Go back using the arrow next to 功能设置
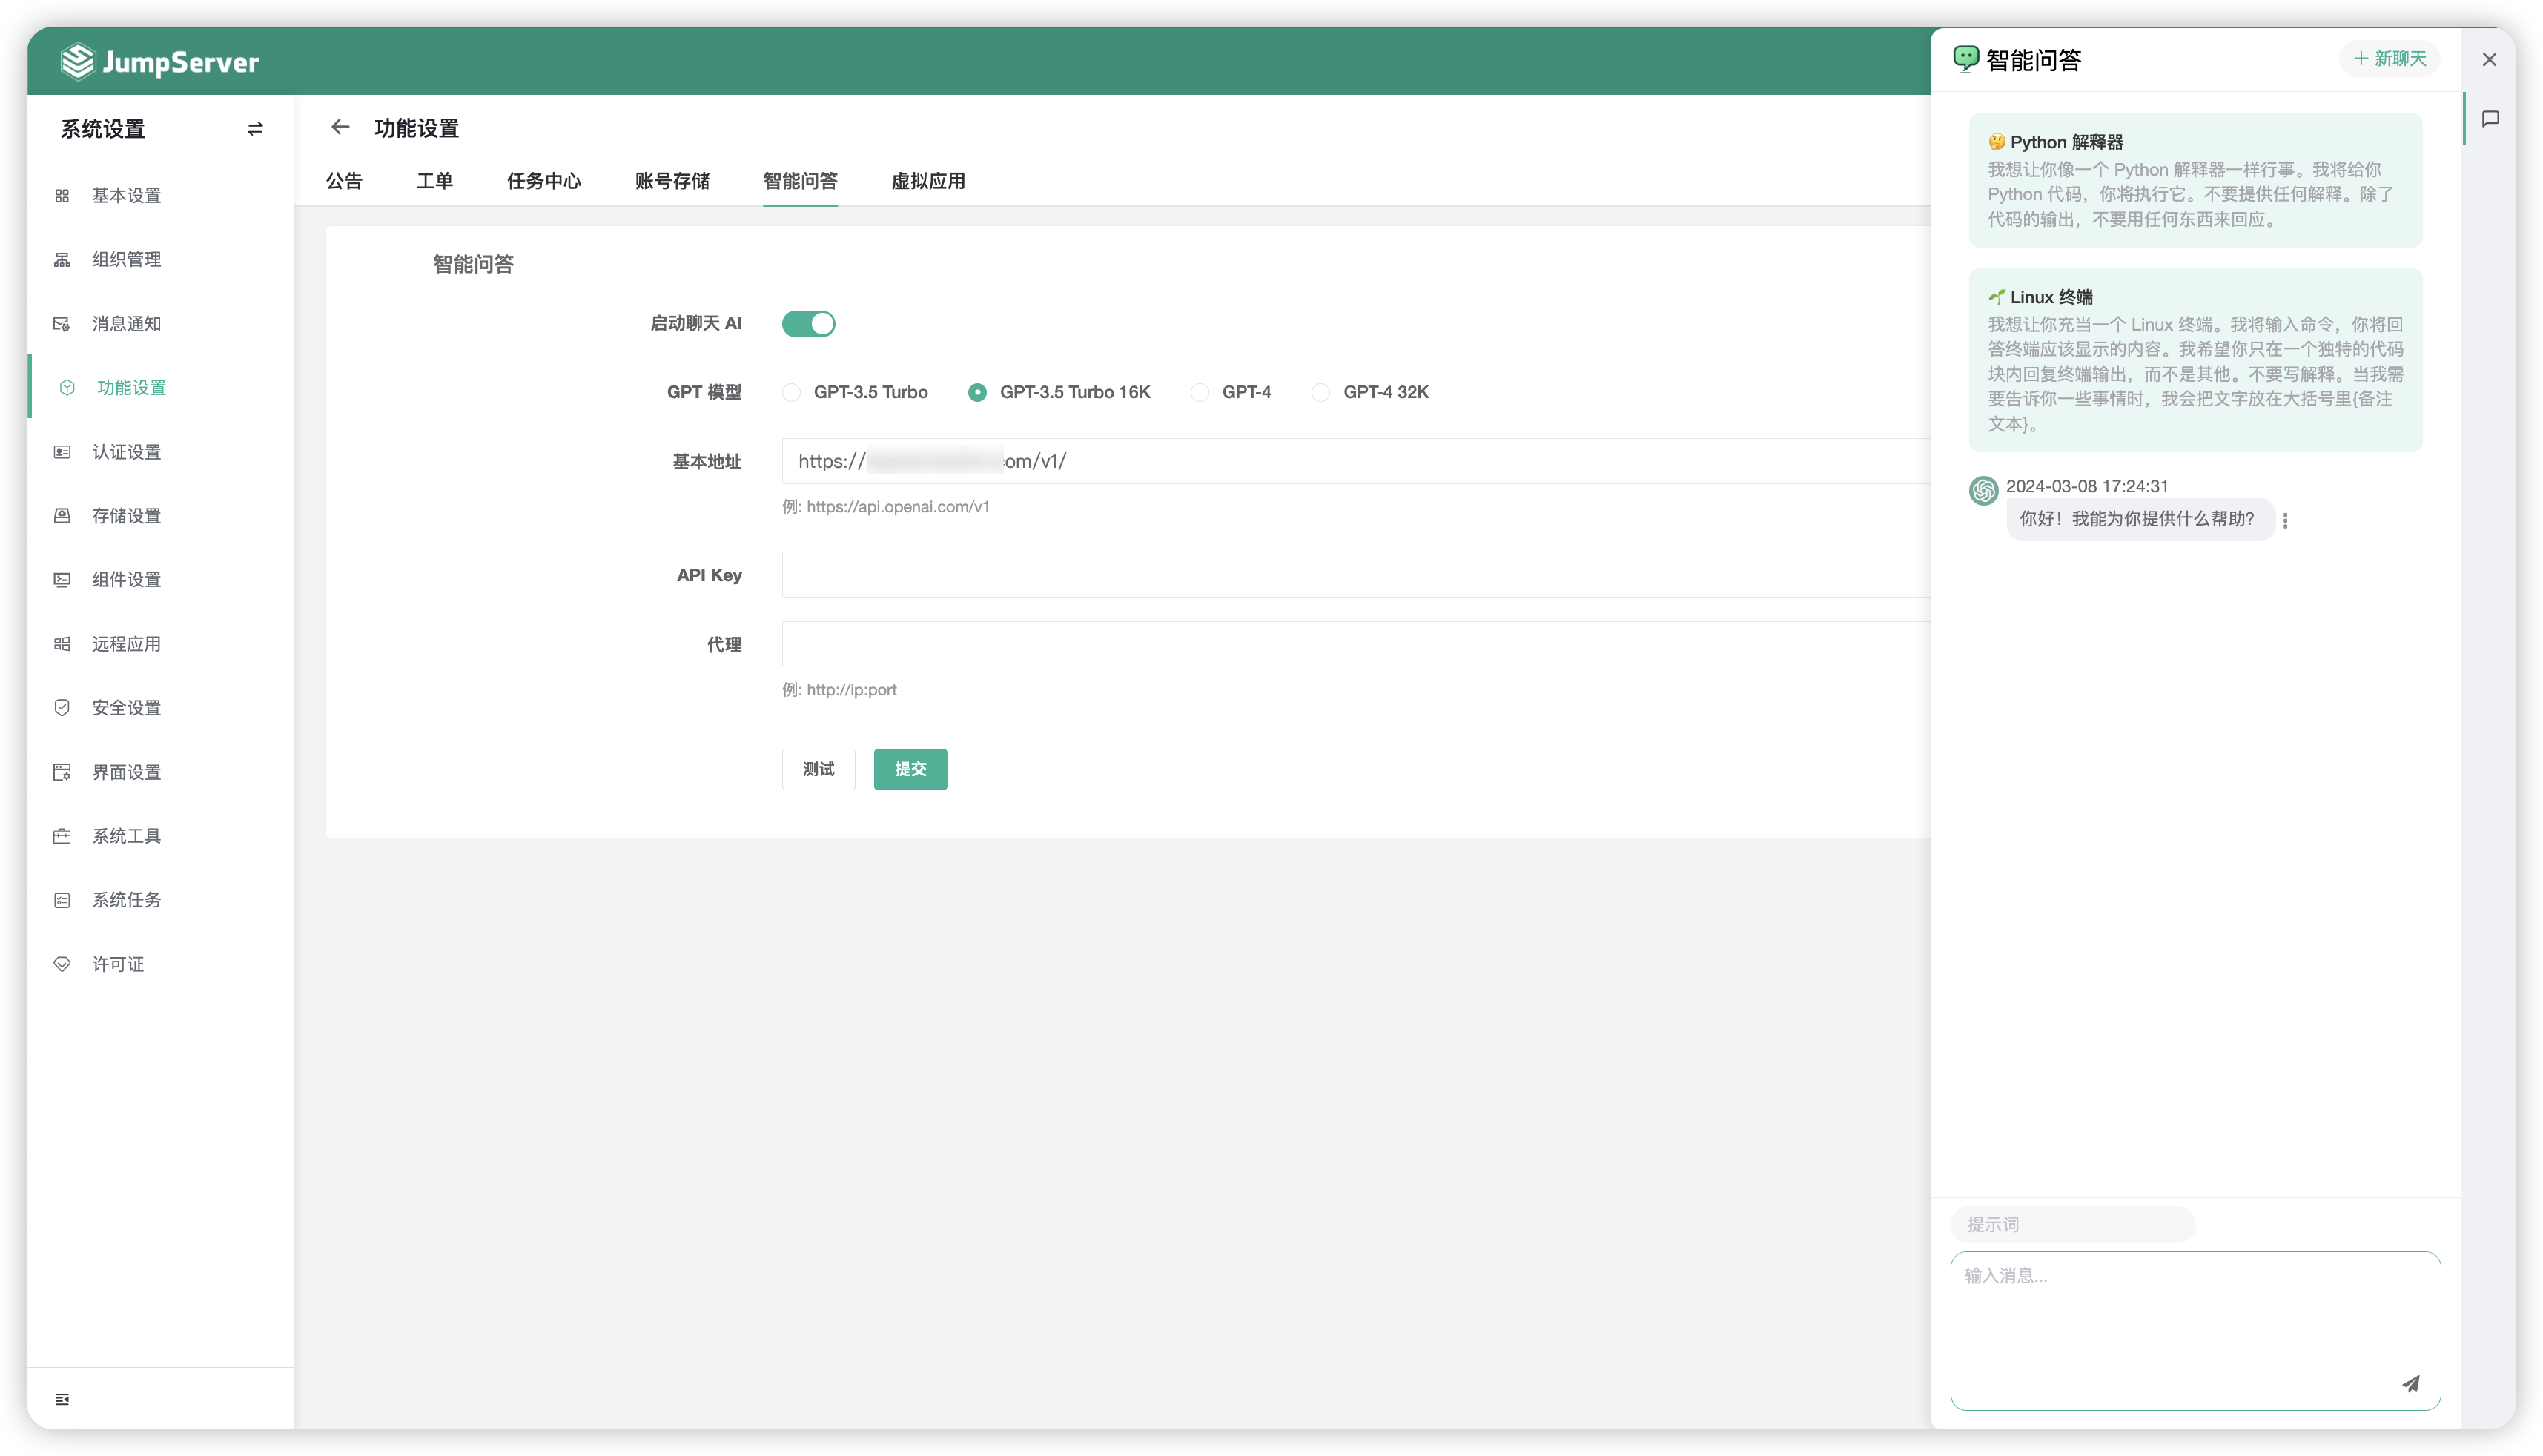Screen dimensions: 2543x1456 tap(340, 127)
